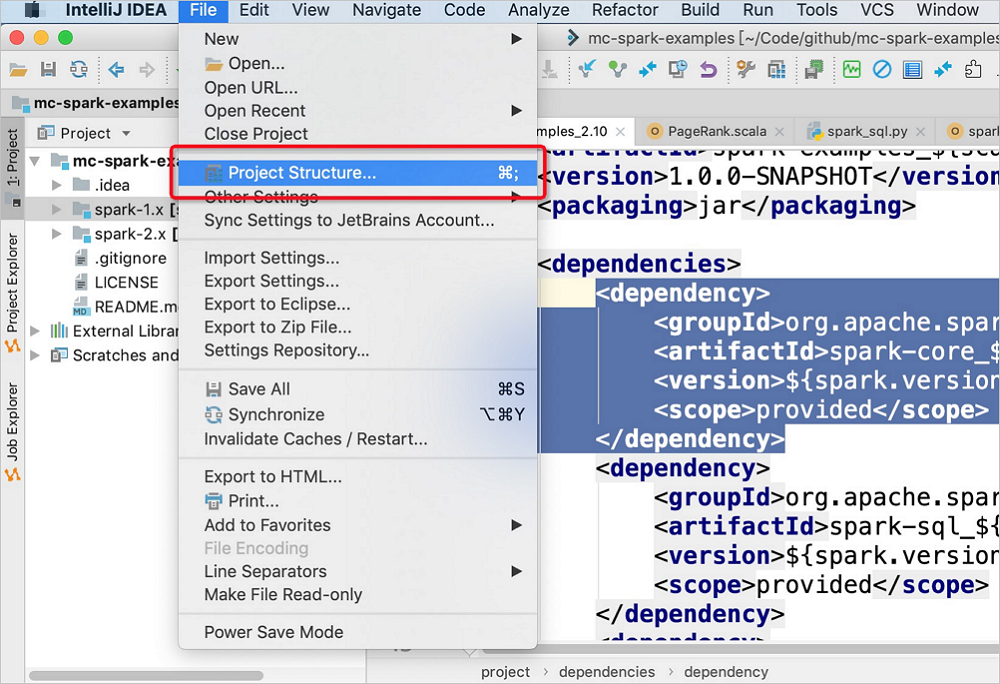
Task: Click the purple Revert arrow toolbar icon
Action: 708,69
